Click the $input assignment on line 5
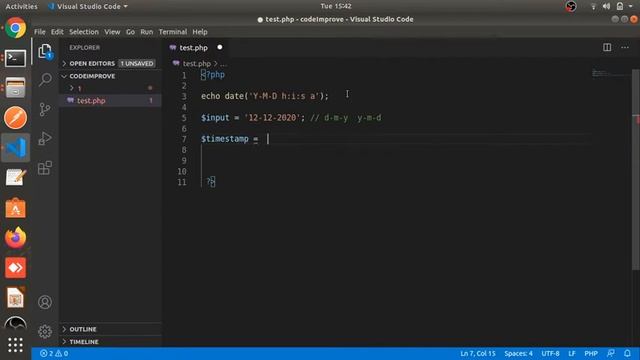 click(x=253, y=118)
